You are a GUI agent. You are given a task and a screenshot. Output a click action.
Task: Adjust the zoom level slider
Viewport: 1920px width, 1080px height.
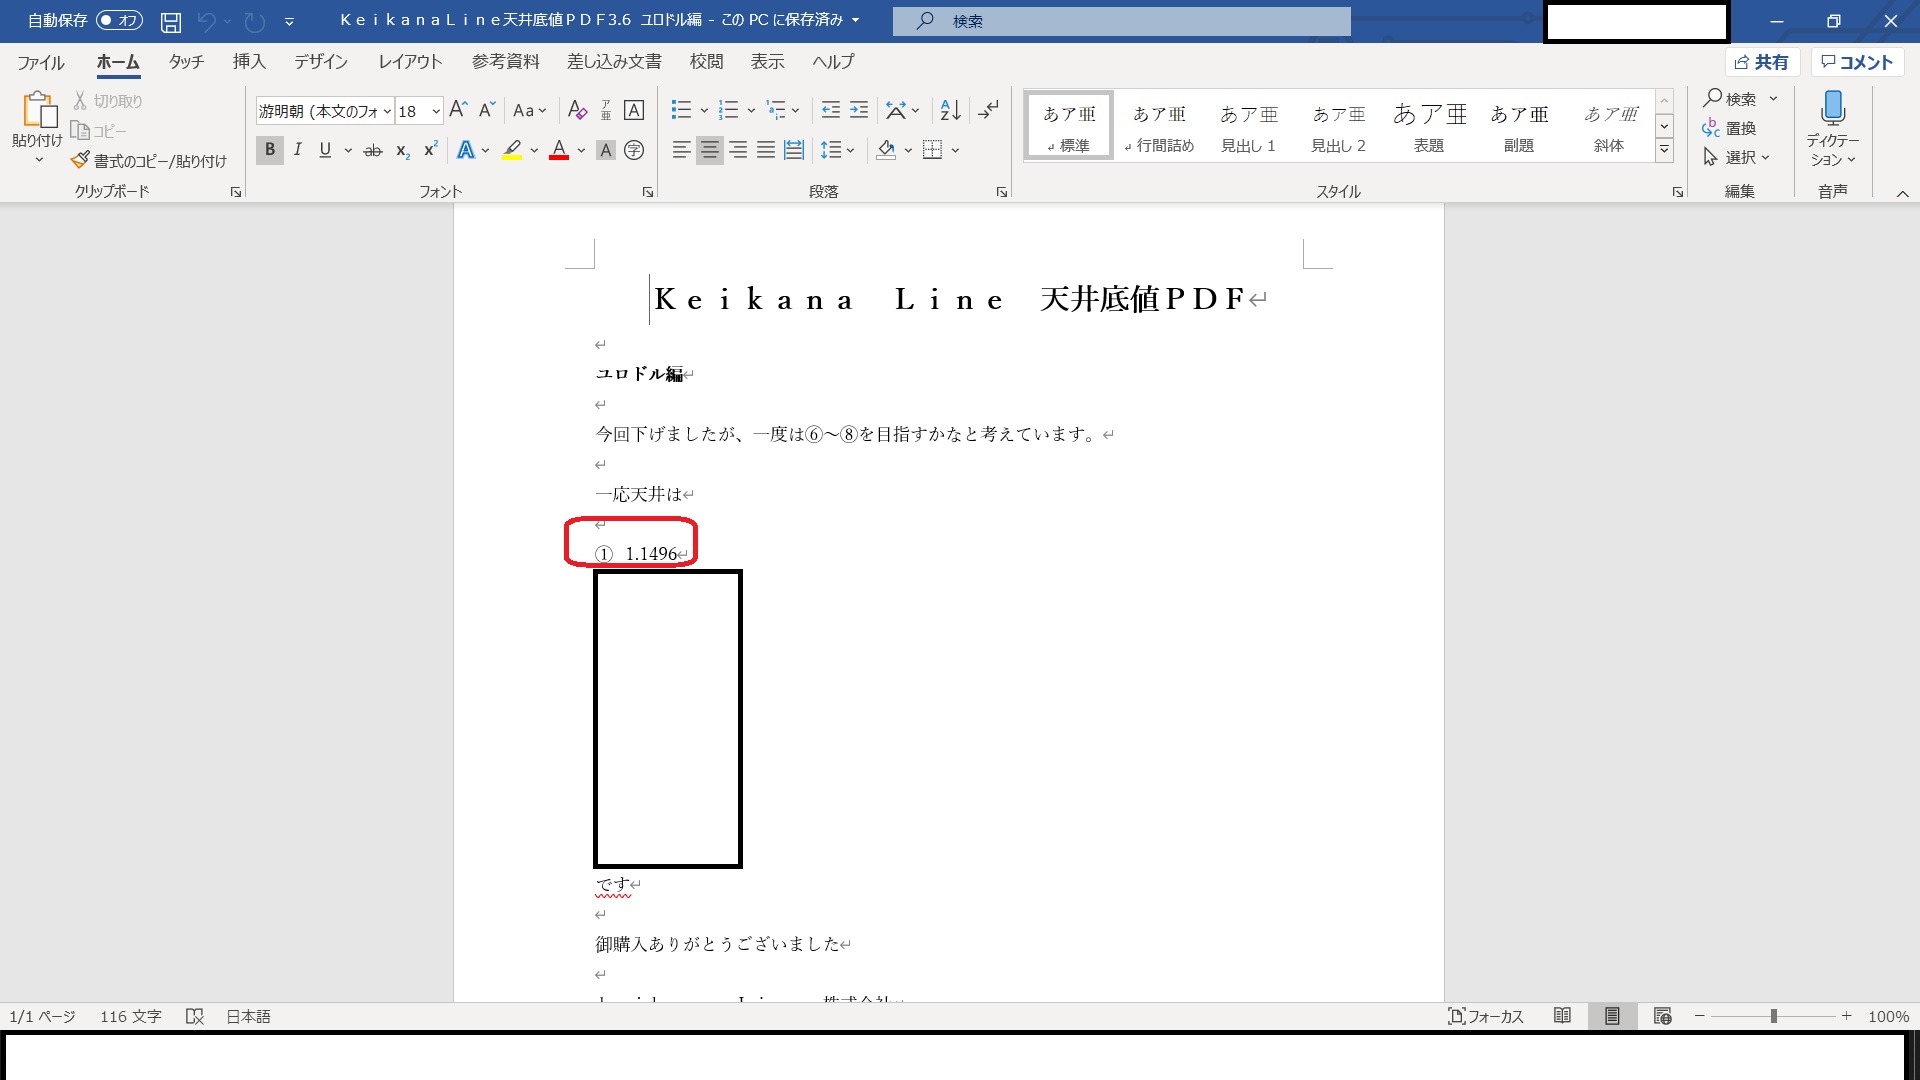pos(1773,1016)
